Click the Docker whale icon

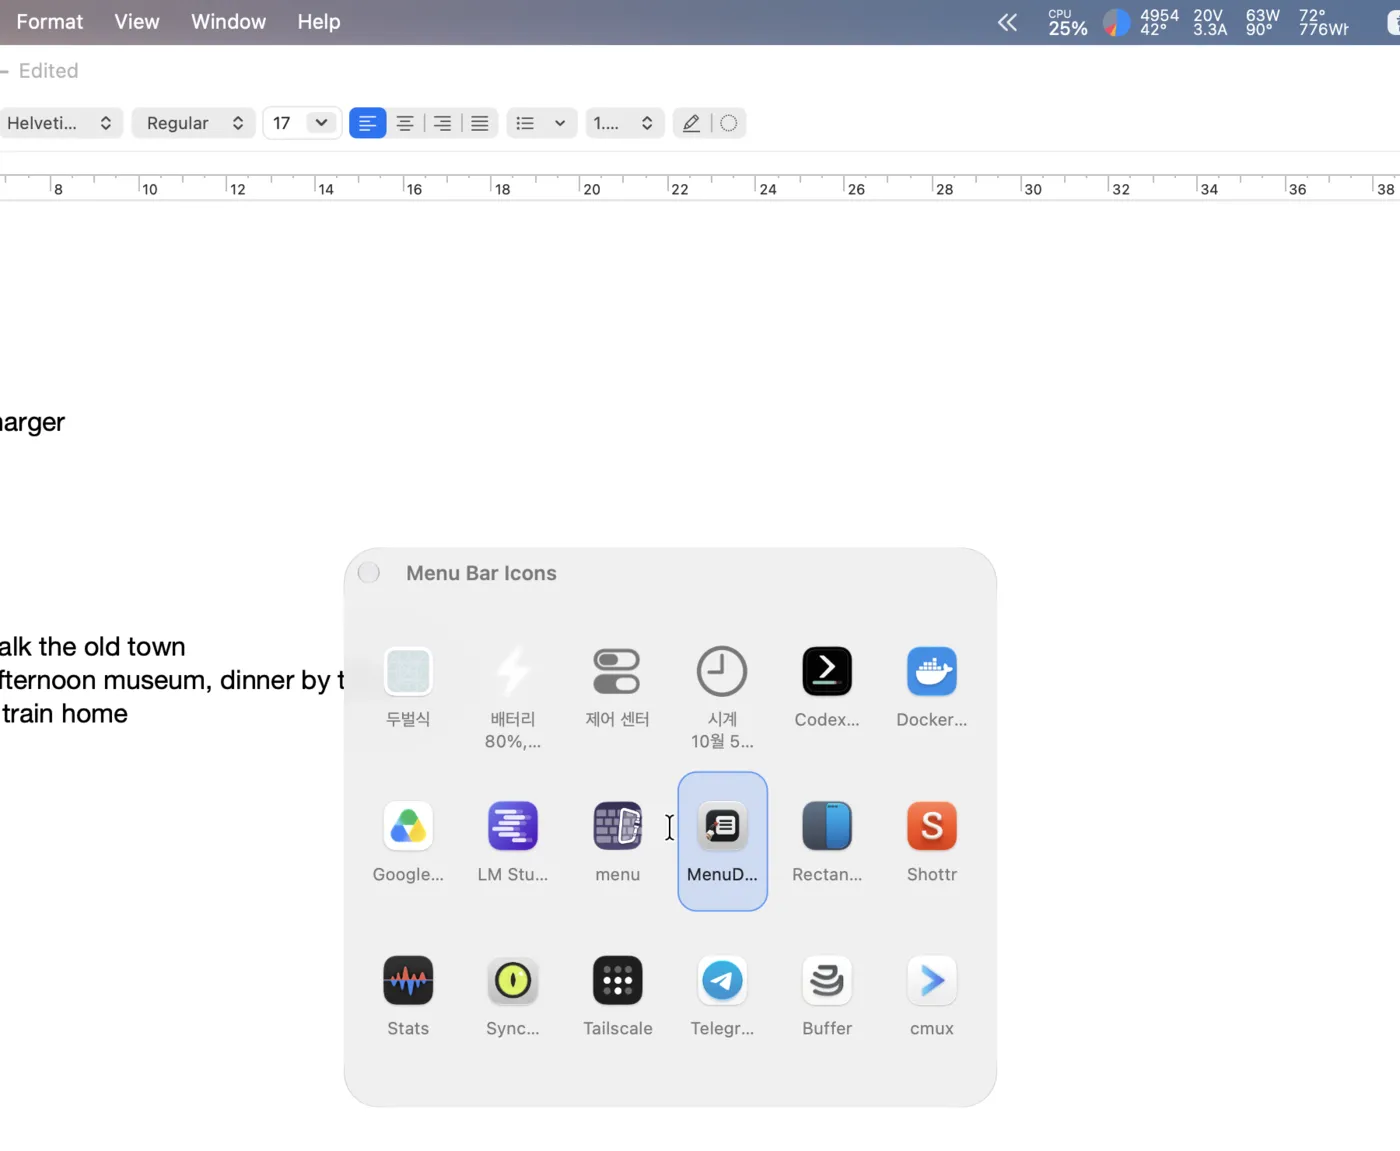(x=932, y=671)
